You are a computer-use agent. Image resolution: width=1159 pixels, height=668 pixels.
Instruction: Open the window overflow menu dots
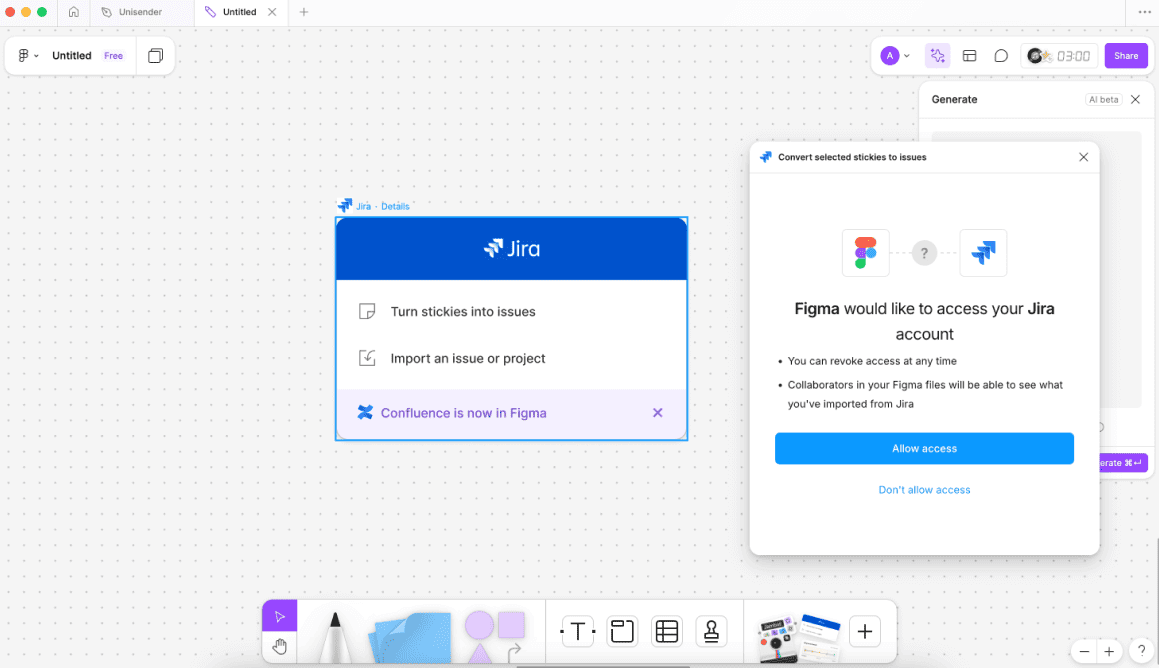(1144, 12)
